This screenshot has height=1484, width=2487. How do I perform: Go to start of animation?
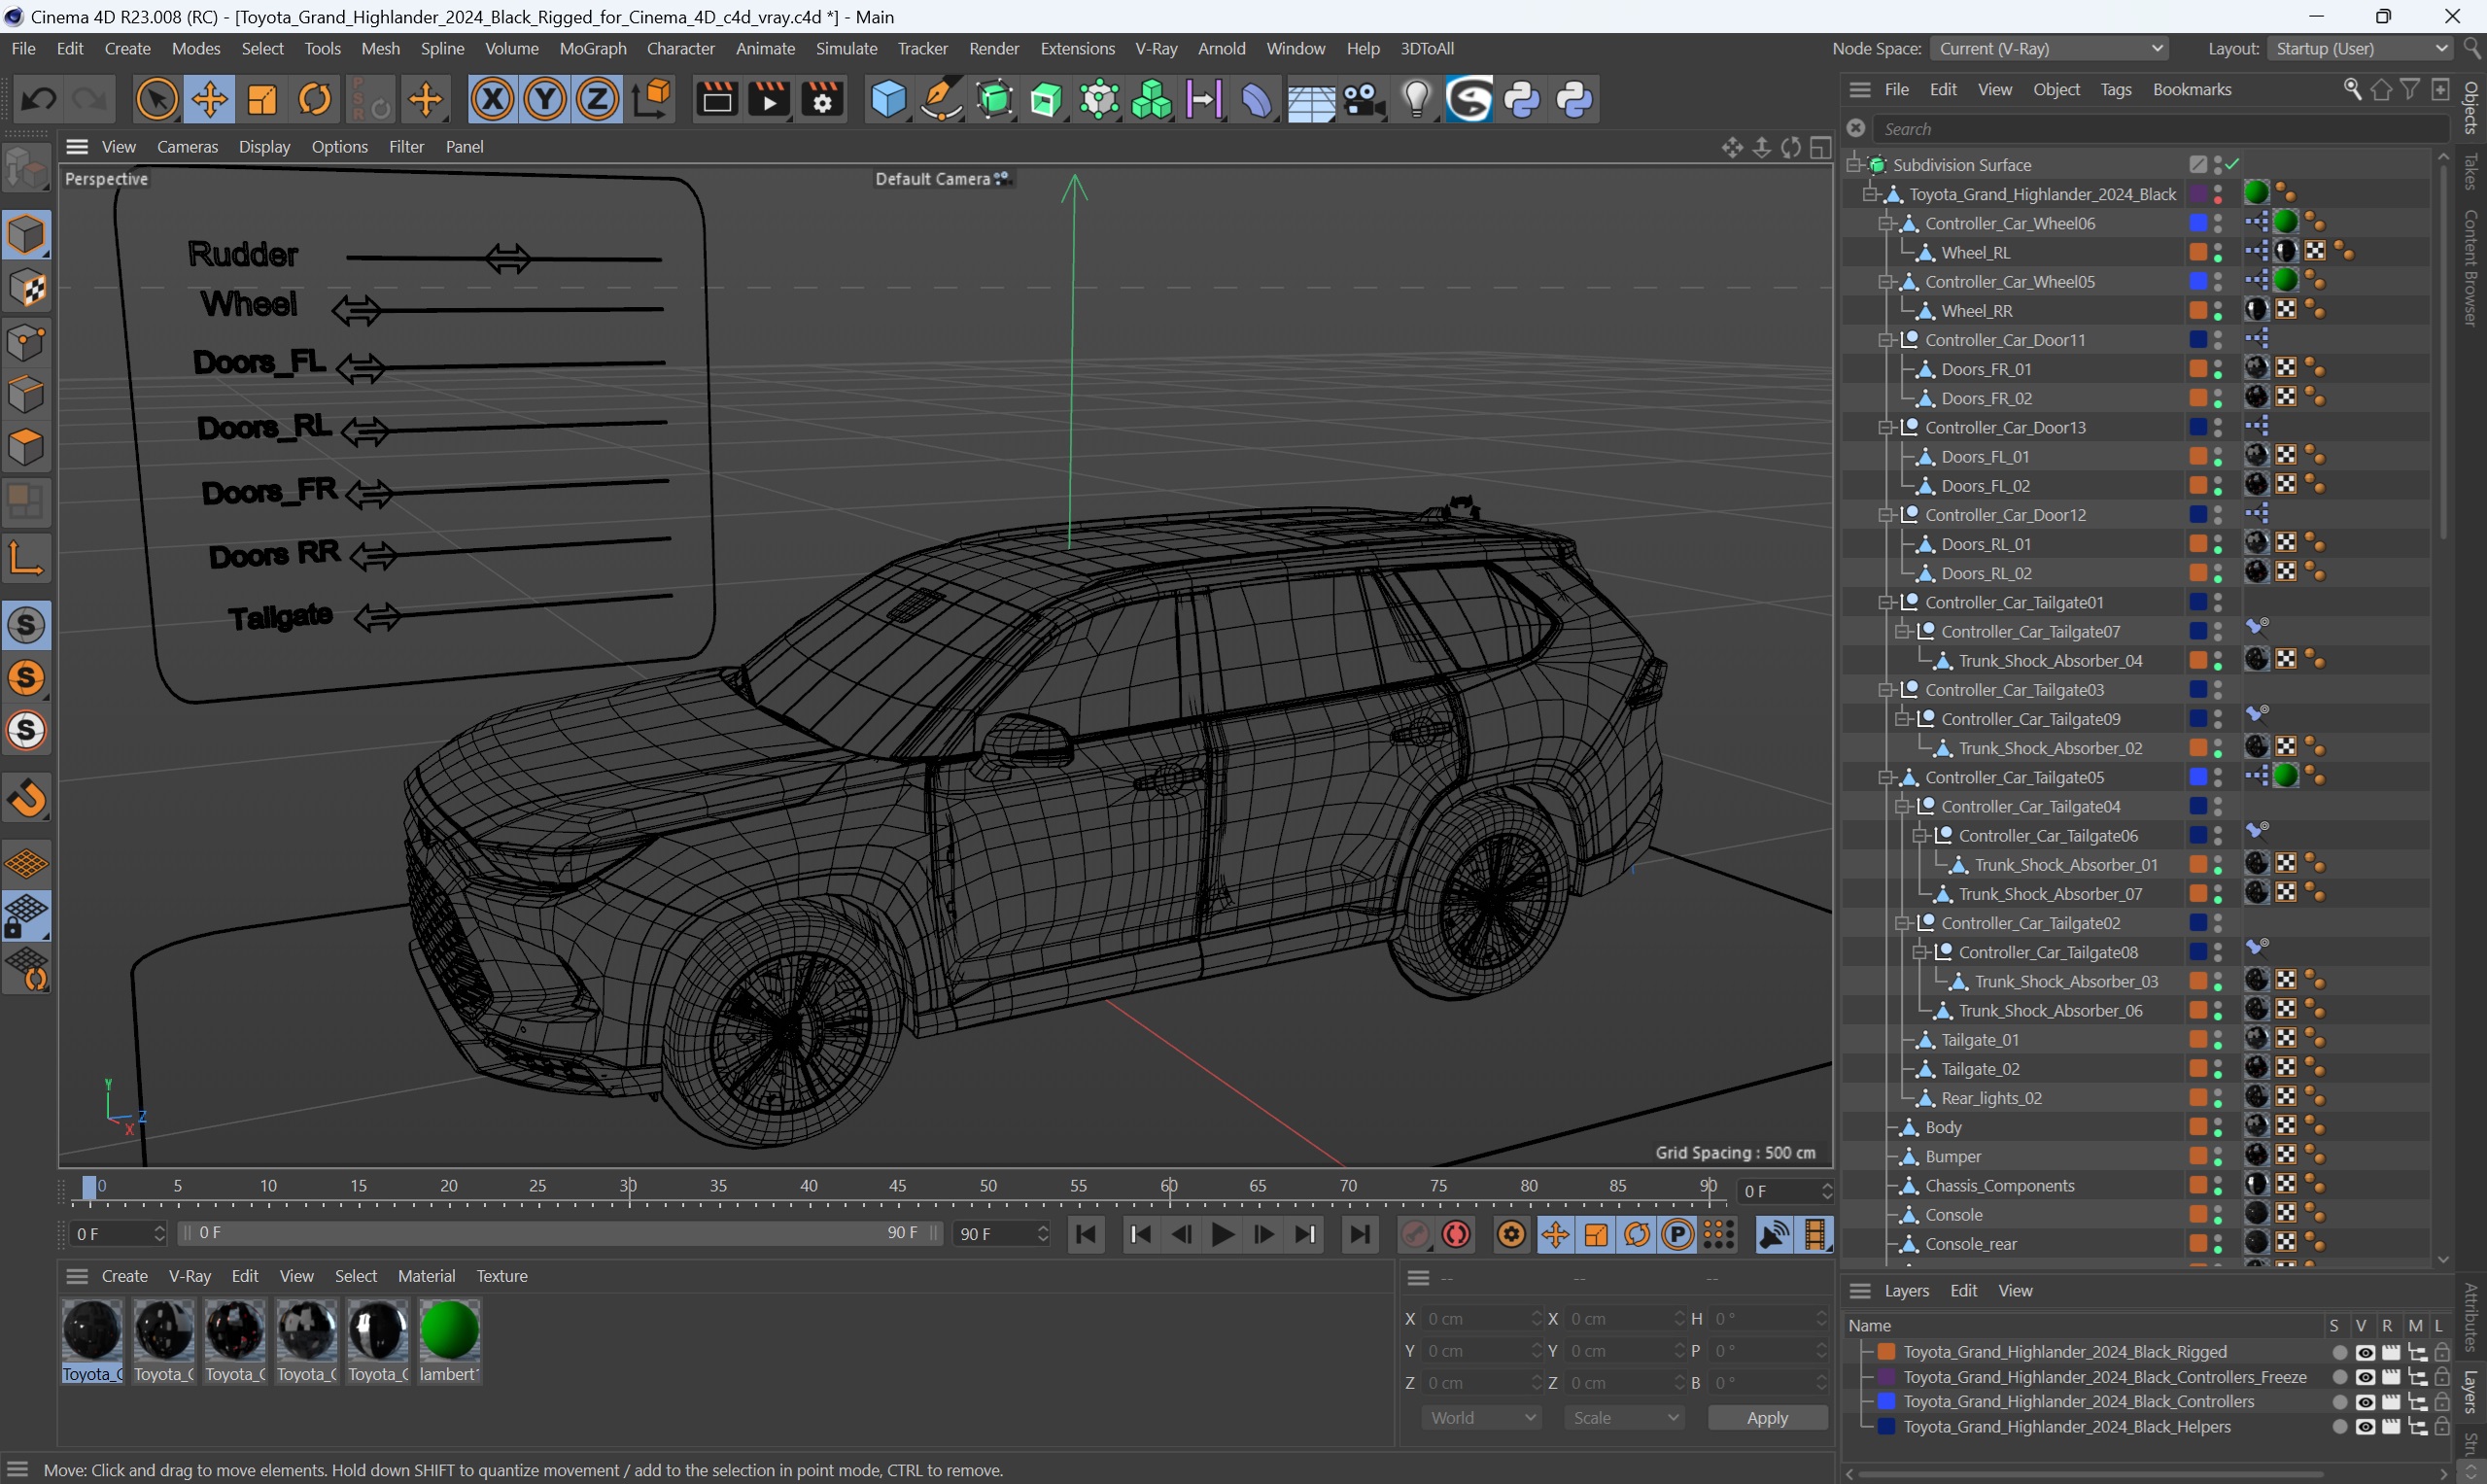pos(1087,1234)
